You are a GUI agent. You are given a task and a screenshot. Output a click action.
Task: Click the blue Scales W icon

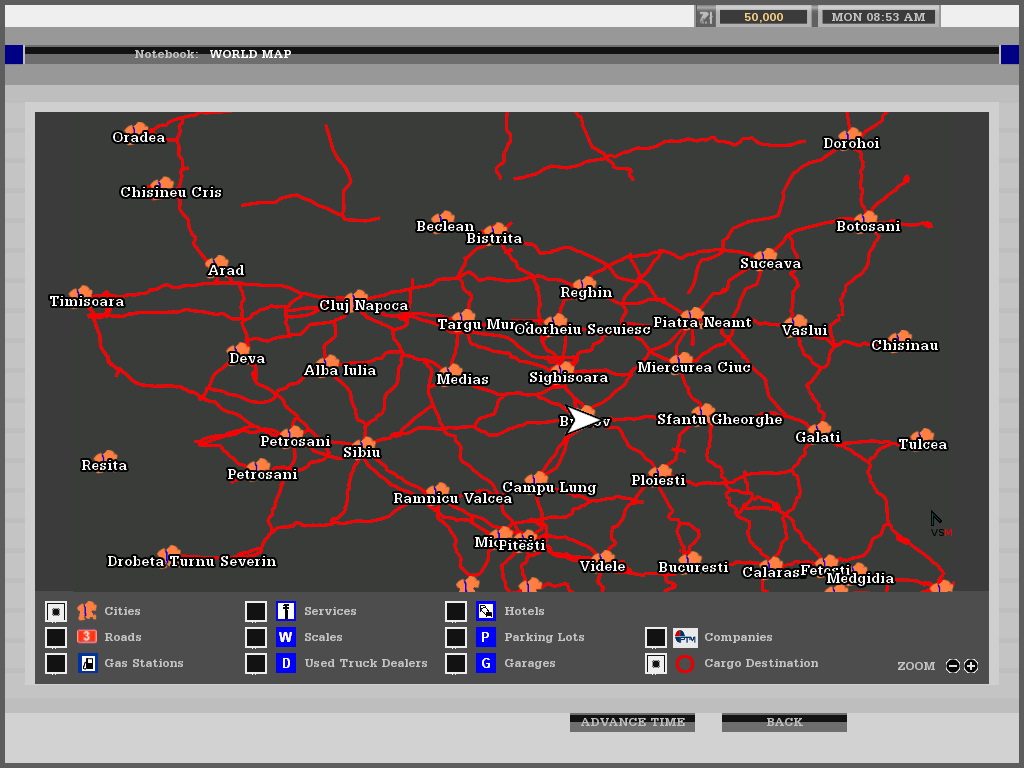286,637
